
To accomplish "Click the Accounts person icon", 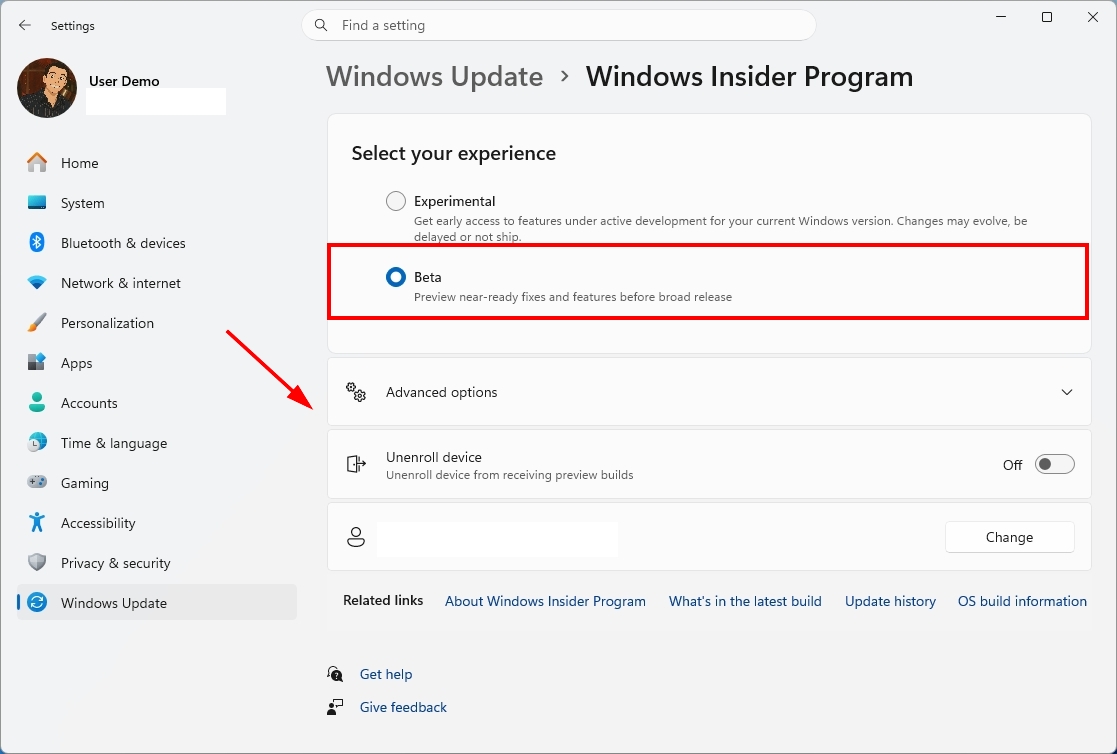I will (37, 402).
